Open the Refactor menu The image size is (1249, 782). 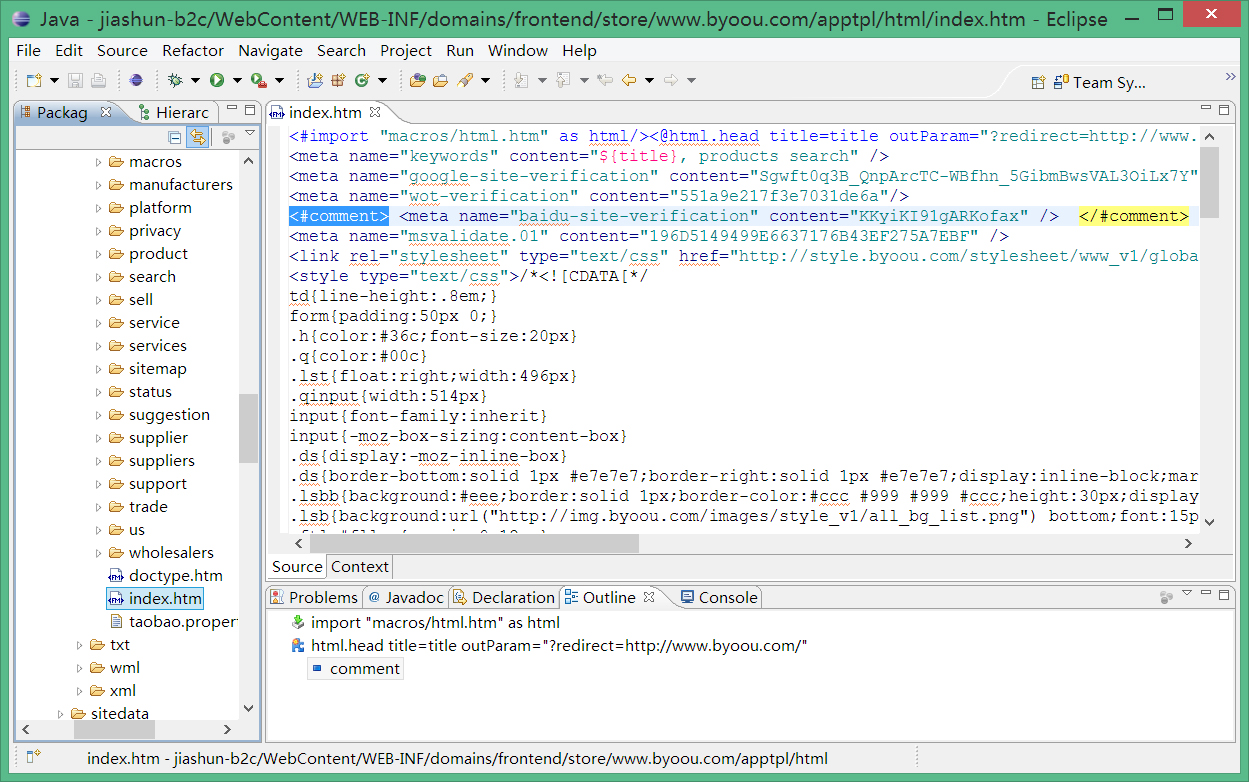(x=193, y=50)
